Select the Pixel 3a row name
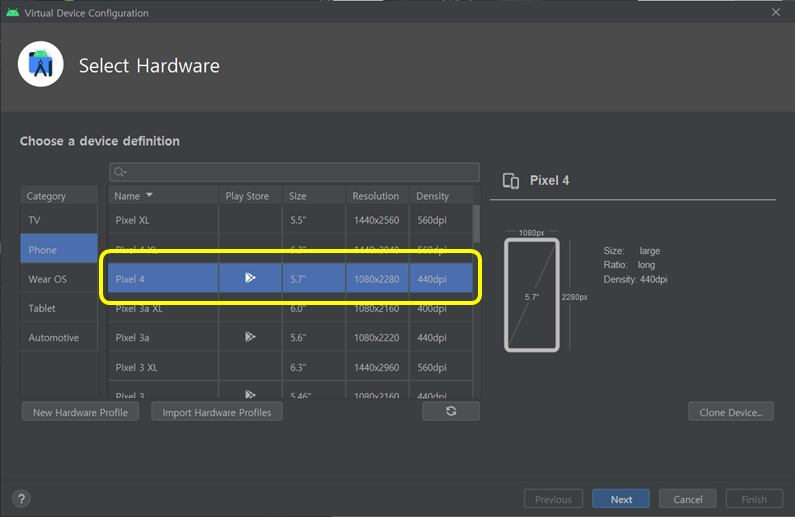795x517 pixels. pos(132,338)
